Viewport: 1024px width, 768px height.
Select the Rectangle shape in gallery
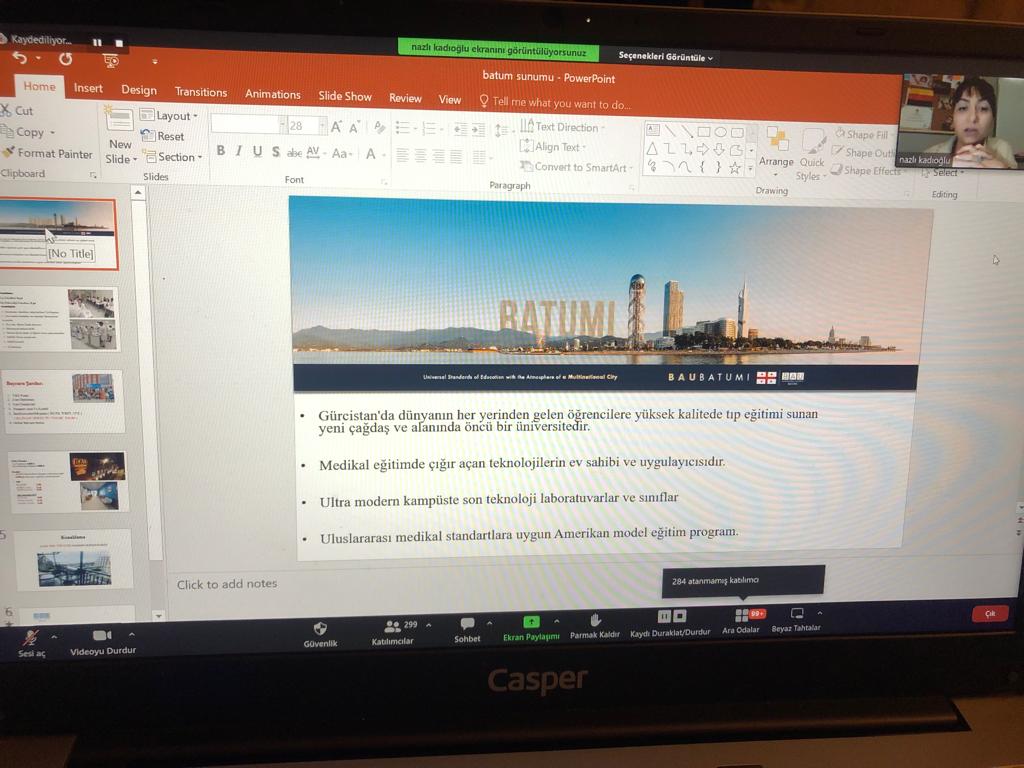[x=704, y=132]
